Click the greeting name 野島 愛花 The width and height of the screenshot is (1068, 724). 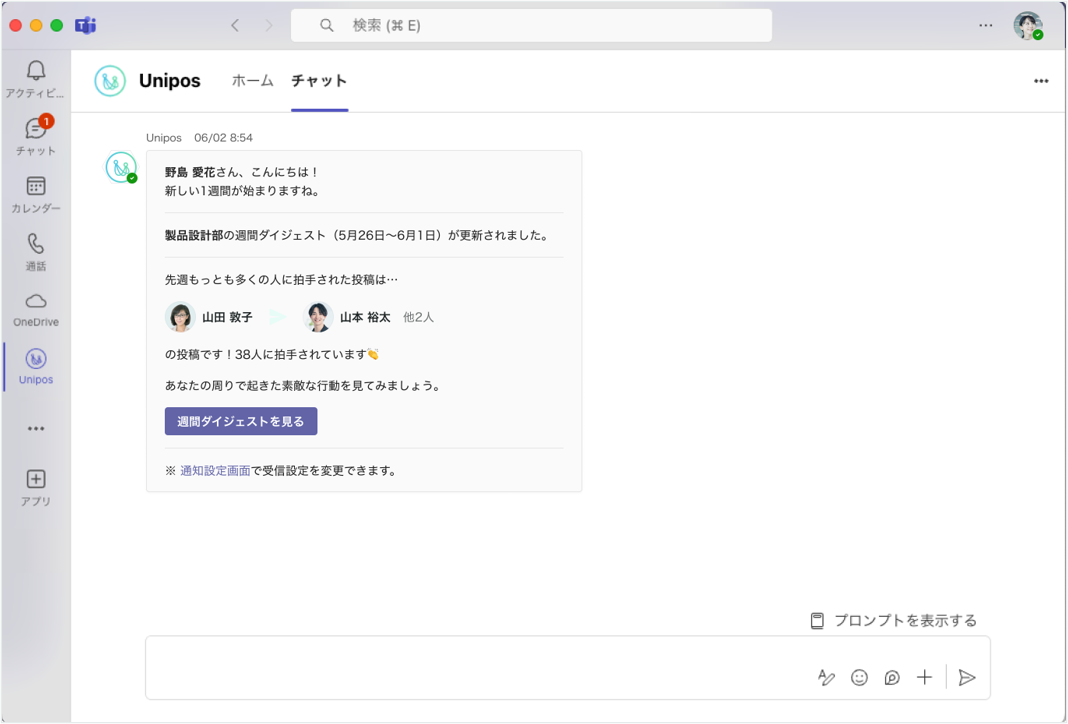tap(189, 172)
